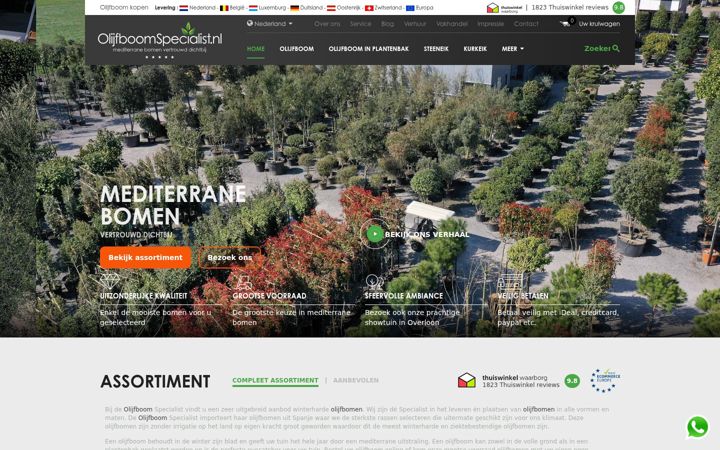720x450 pixels.
Task: Click Olijfboom kopen text in top bar
Action: point(124,8)
